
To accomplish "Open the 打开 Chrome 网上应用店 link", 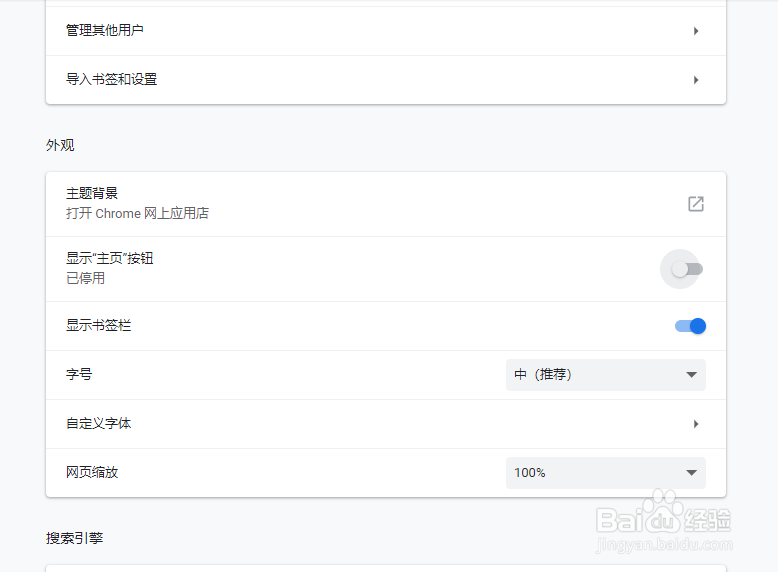I will point(137,213).
